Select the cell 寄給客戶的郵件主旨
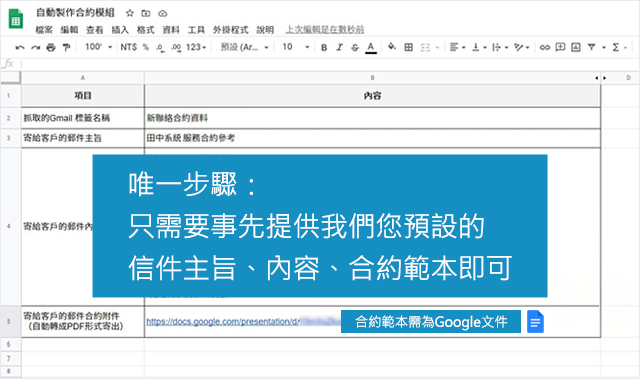Image resolution: width=640 pixels, height=379 pixels. click(x=82, y=138)
